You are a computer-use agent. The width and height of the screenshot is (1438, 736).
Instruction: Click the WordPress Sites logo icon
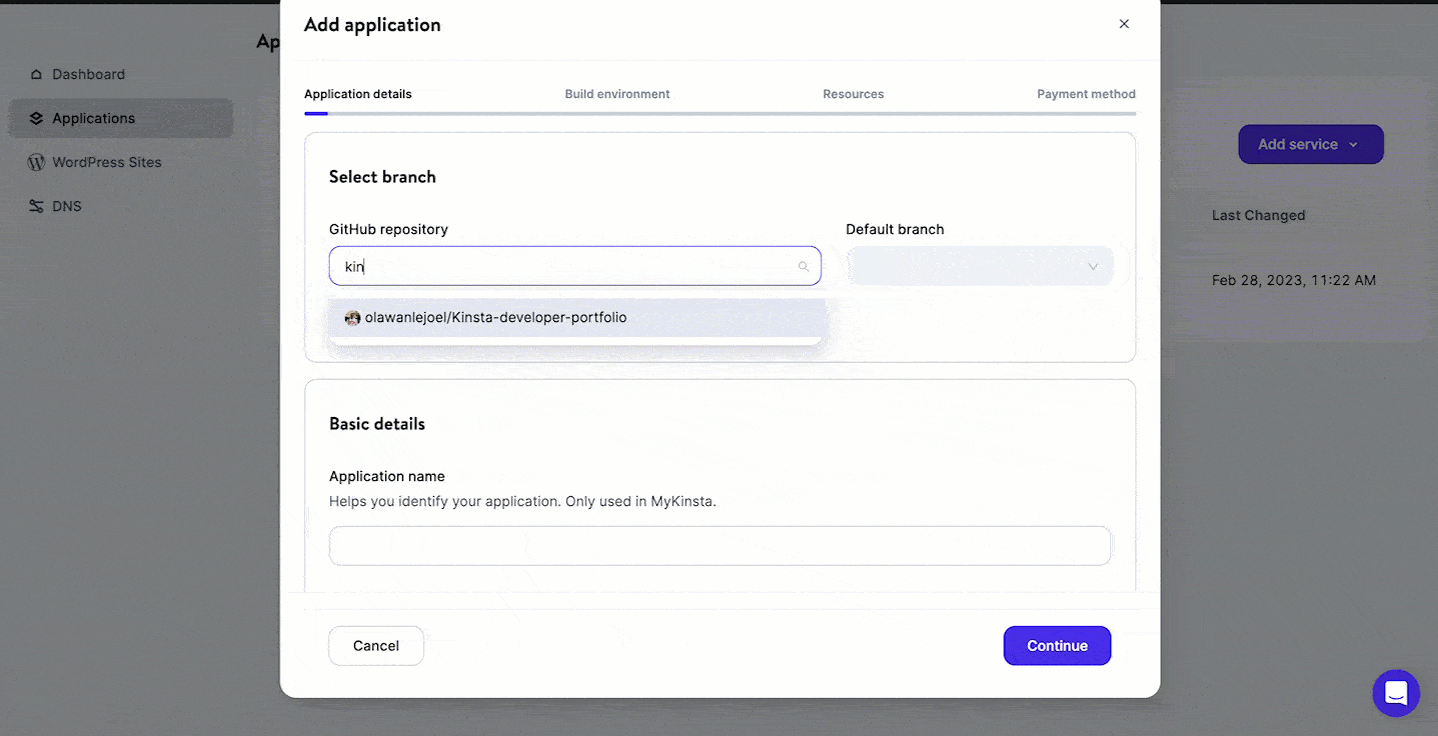[37, 162]
